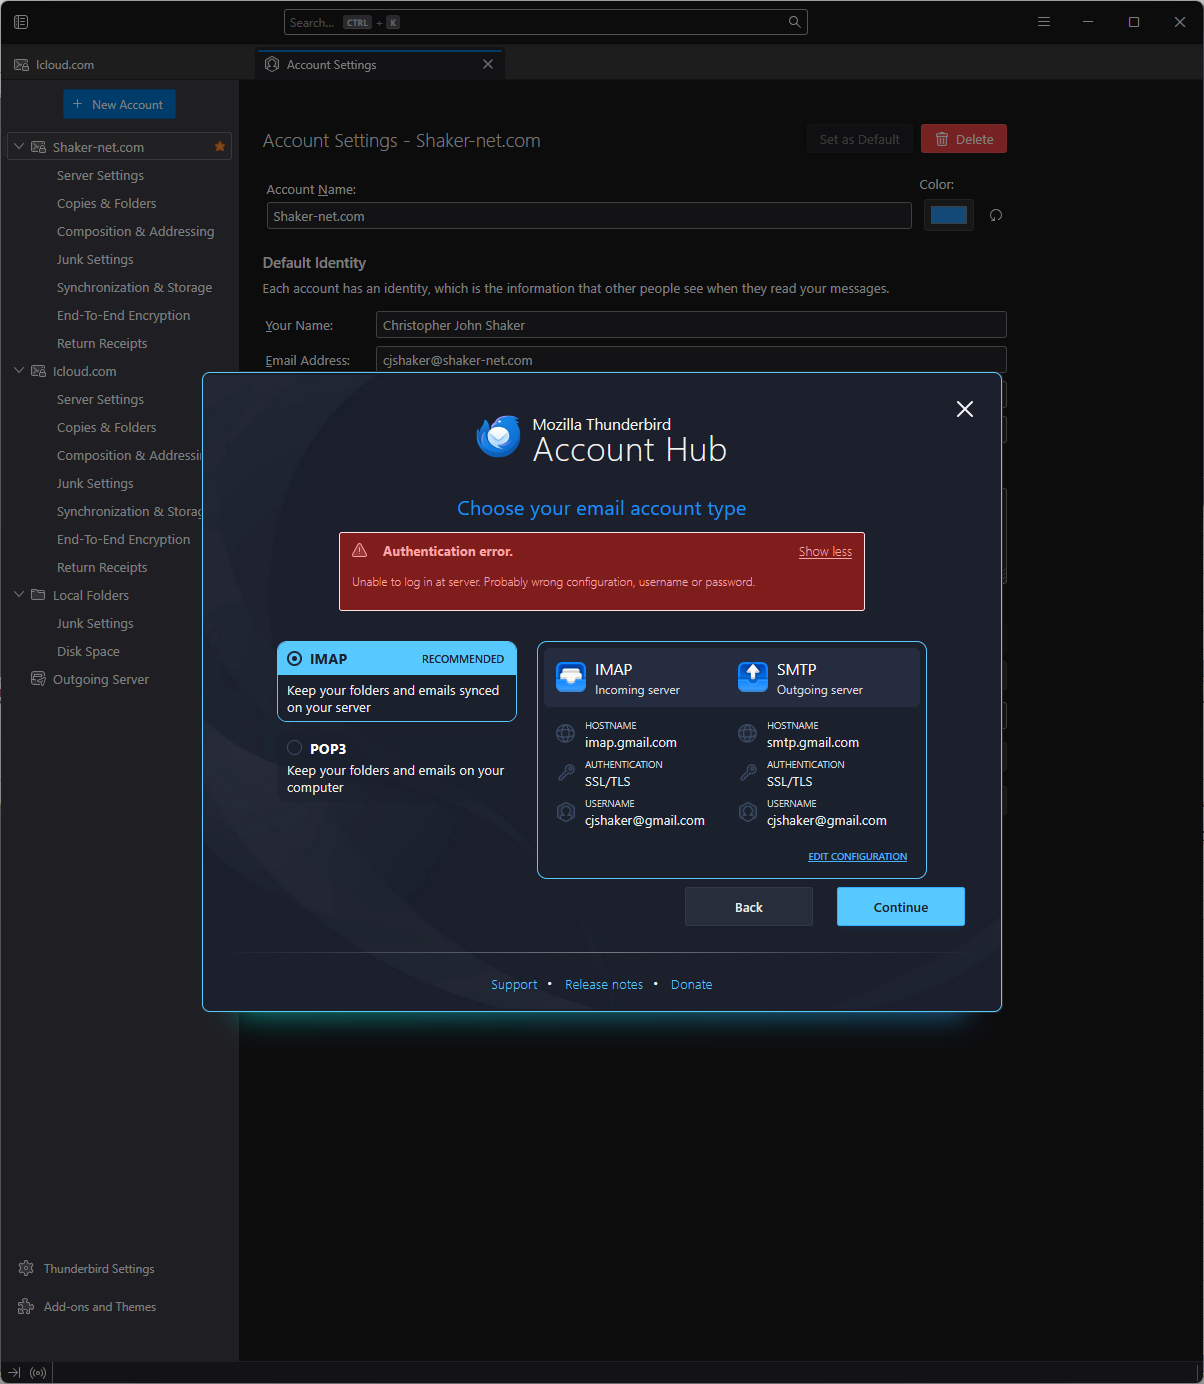Image resolution: width=1204 pixels, height=1384 pixels.
Task: Select the IMAP account type radio button
Action: (295, 659)
